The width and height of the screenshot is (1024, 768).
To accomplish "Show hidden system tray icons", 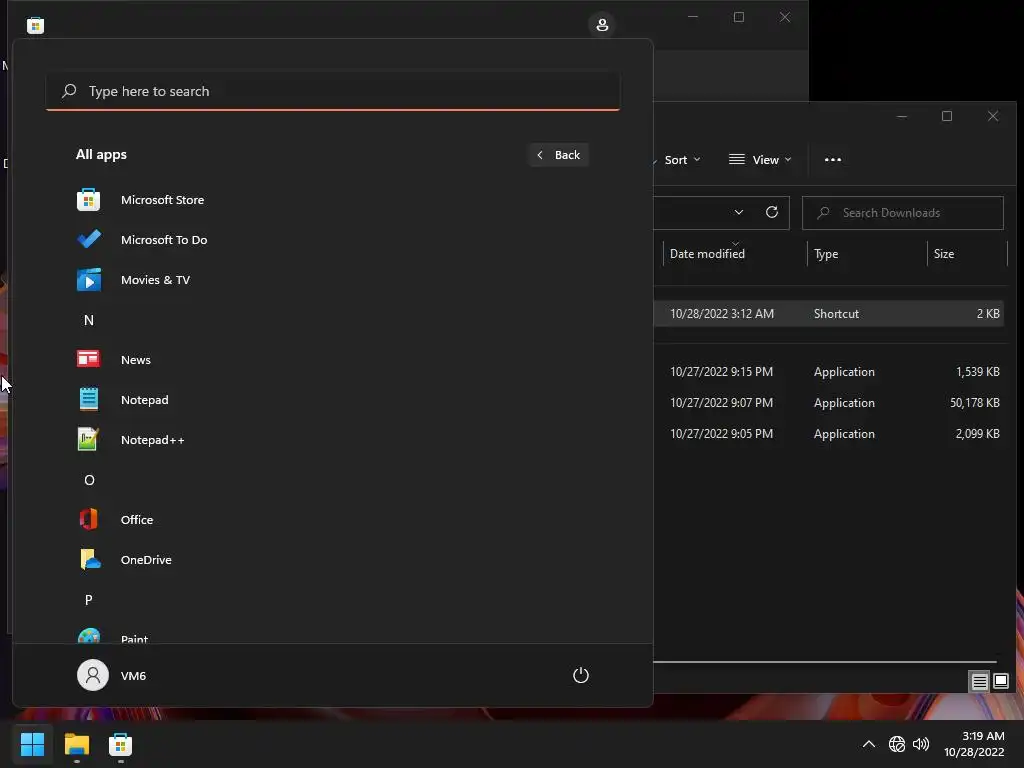I will (x=869, y=744).
